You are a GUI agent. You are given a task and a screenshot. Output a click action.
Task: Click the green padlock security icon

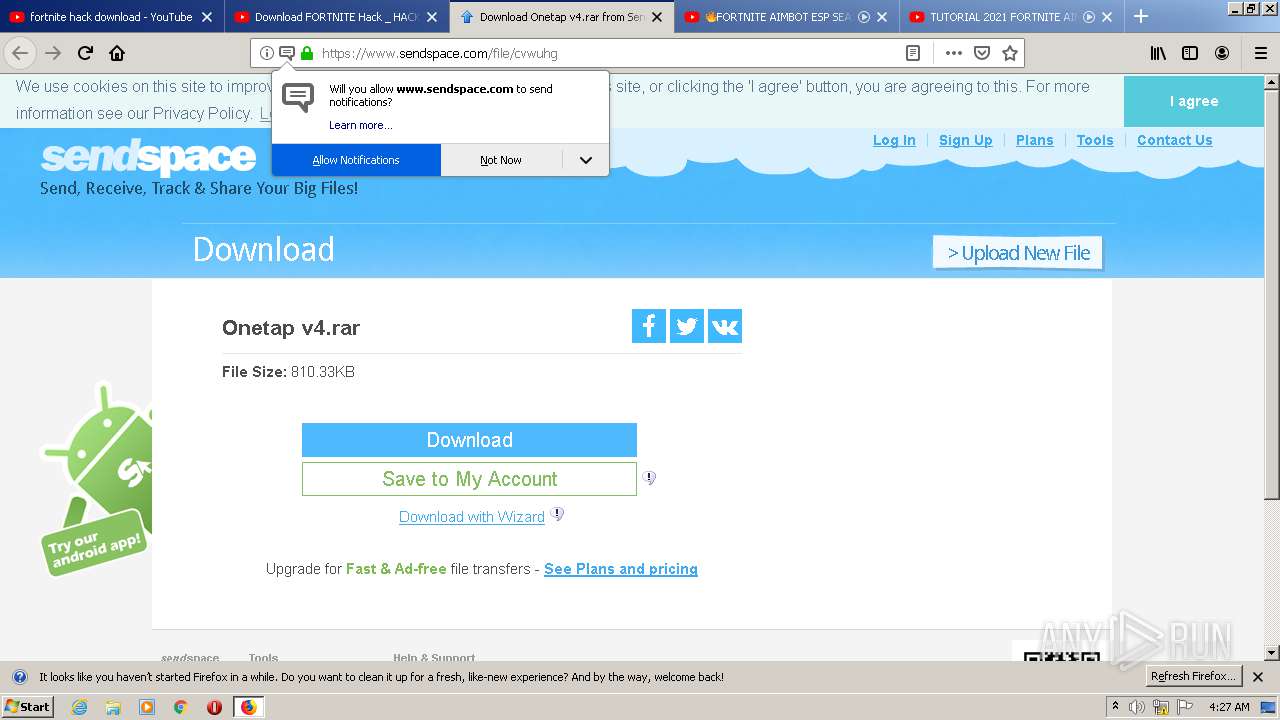307,53
